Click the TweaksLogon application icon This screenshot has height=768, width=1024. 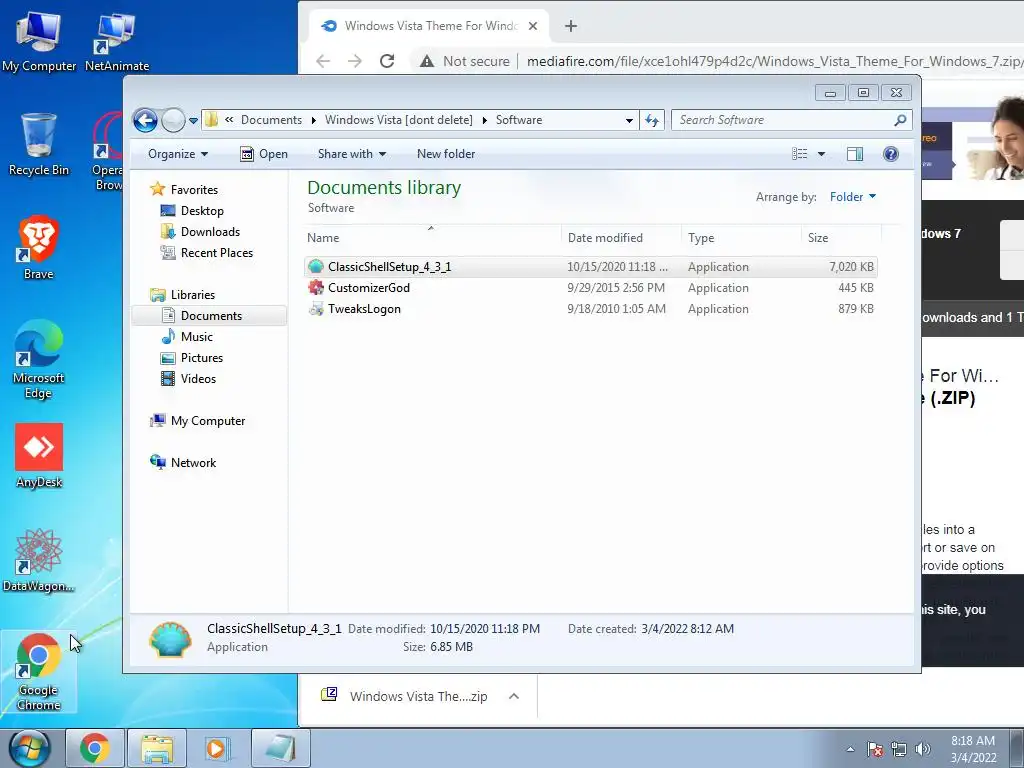click(316, 309)
